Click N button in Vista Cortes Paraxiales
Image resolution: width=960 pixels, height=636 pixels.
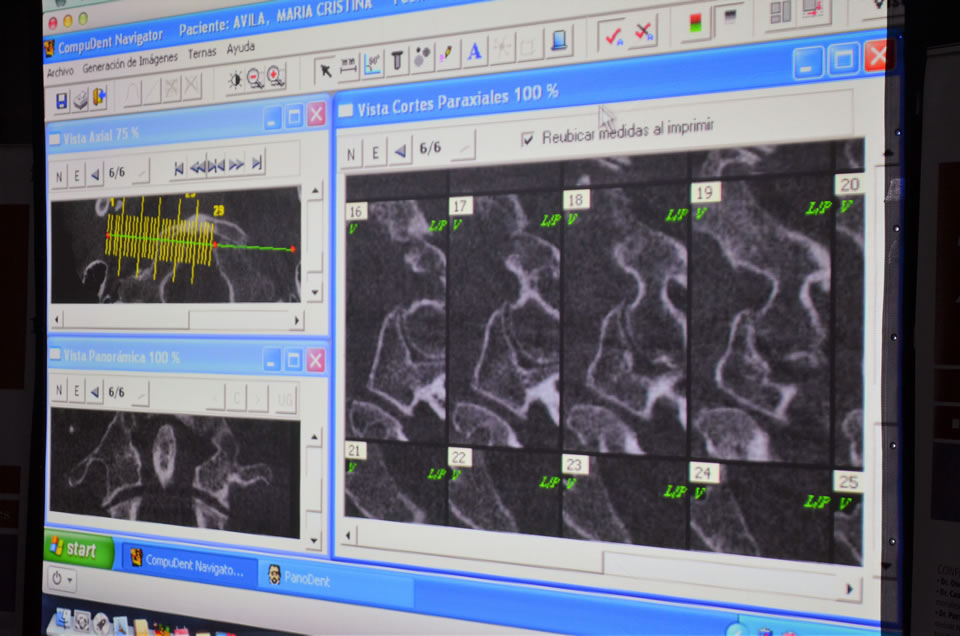point(351,154)
